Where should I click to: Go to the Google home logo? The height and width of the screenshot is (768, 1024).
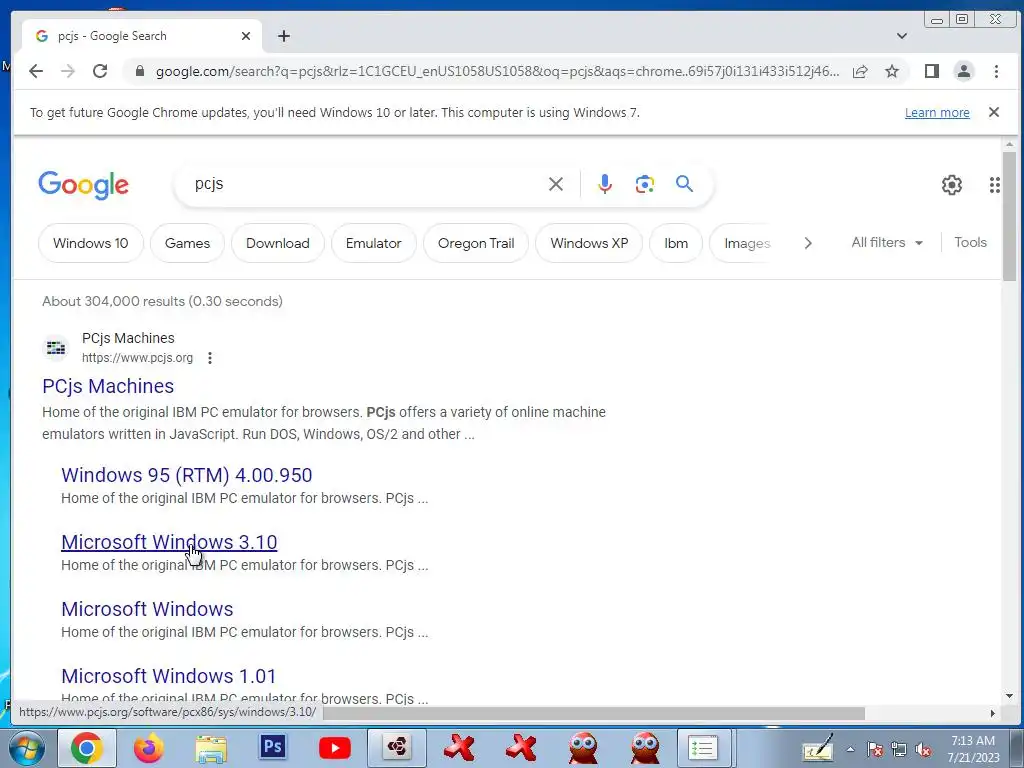84,185
